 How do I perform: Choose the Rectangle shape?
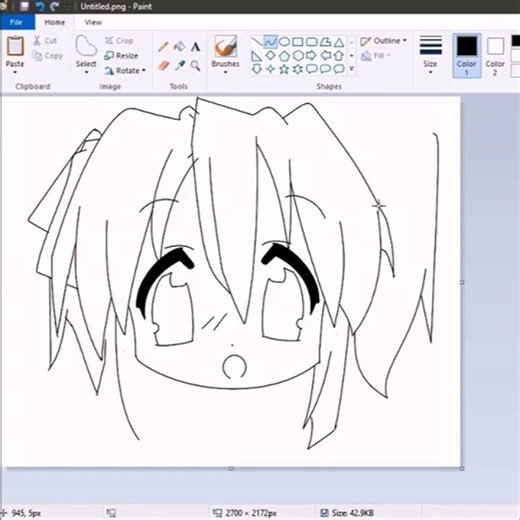(x=298, y=42)
